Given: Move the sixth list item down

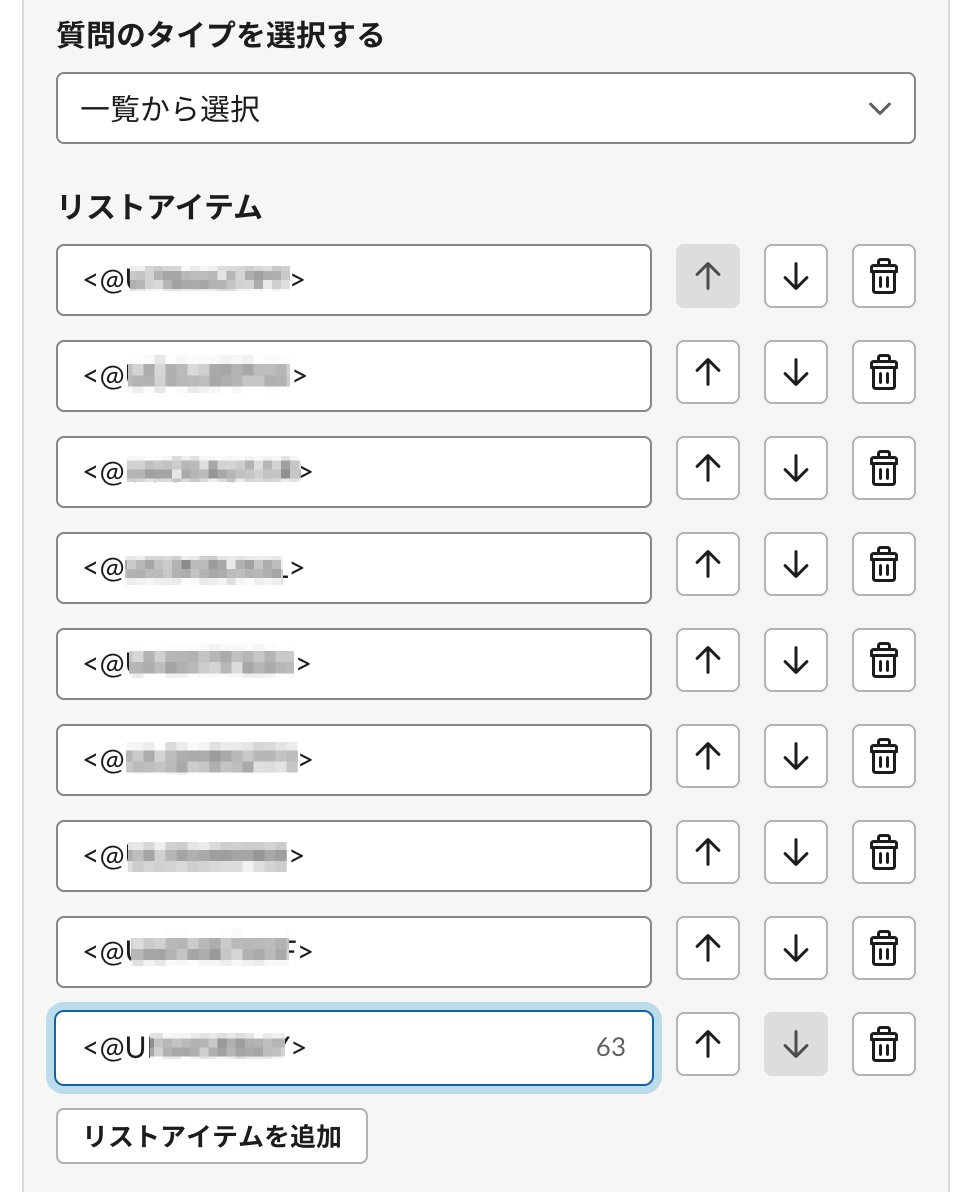Looking at the screenshot, I should pyautogui.click(x=795, y=756).
